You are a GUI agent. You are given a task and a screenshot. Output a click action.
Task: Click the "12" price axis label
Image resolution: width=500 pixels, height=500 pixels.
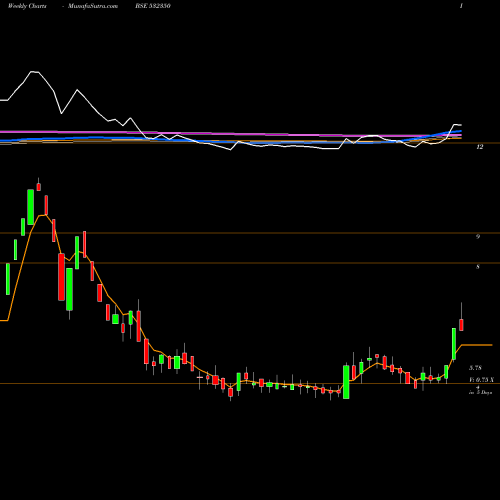[480, 147]
